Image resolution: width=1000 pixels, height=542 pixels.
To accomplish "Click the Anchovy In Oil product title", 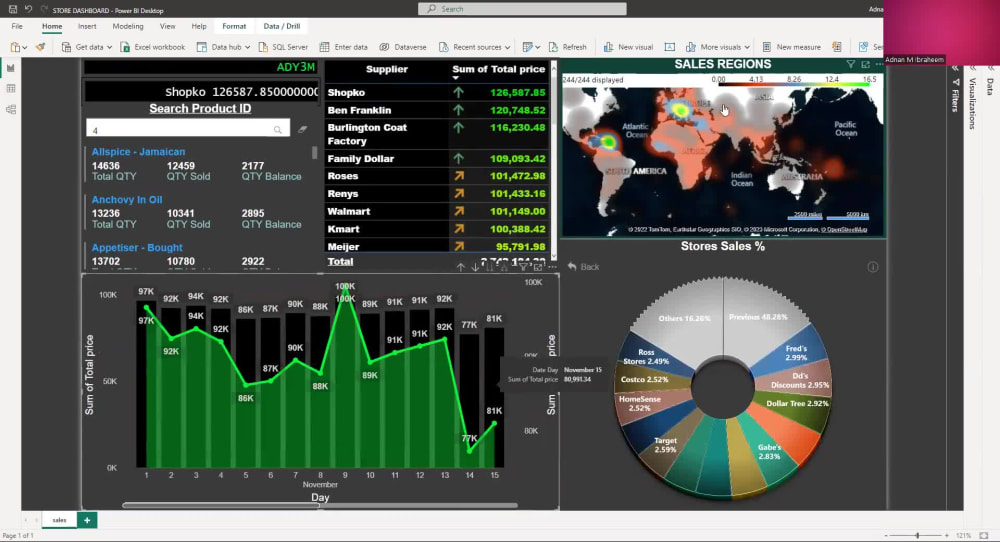I will (127, 200).
